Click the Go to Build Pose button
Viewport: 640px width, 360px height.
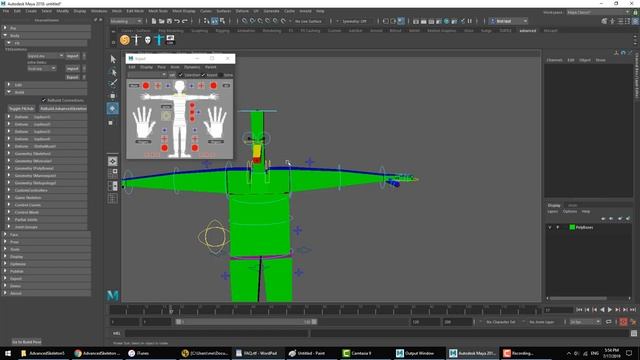pyautogui.click(x=27, y=342)
